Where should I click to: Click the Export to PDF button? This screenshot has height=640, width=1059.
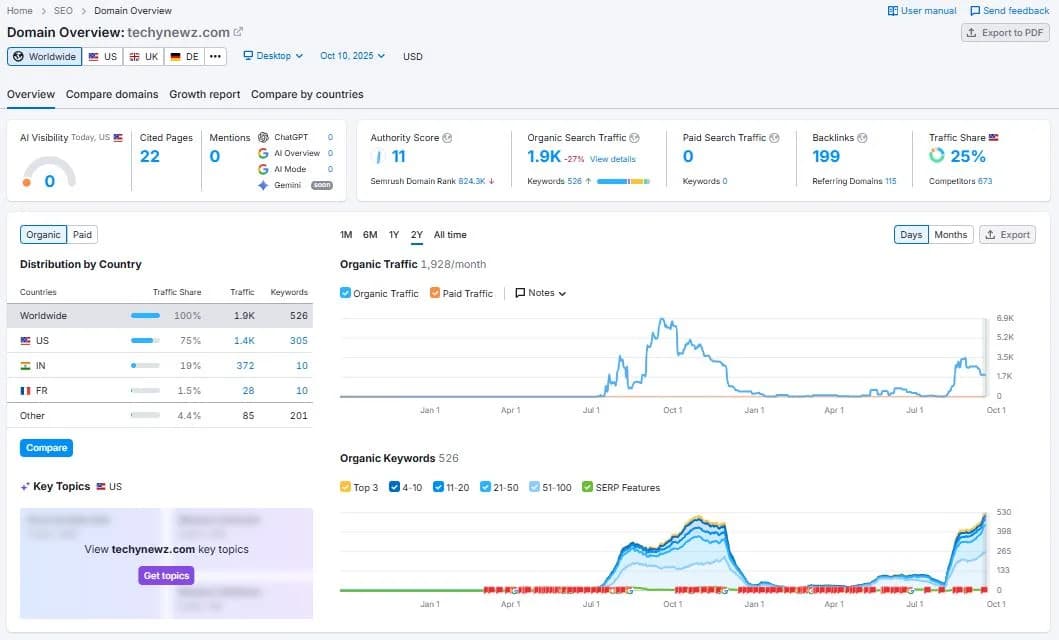[x=1006, y=32]
